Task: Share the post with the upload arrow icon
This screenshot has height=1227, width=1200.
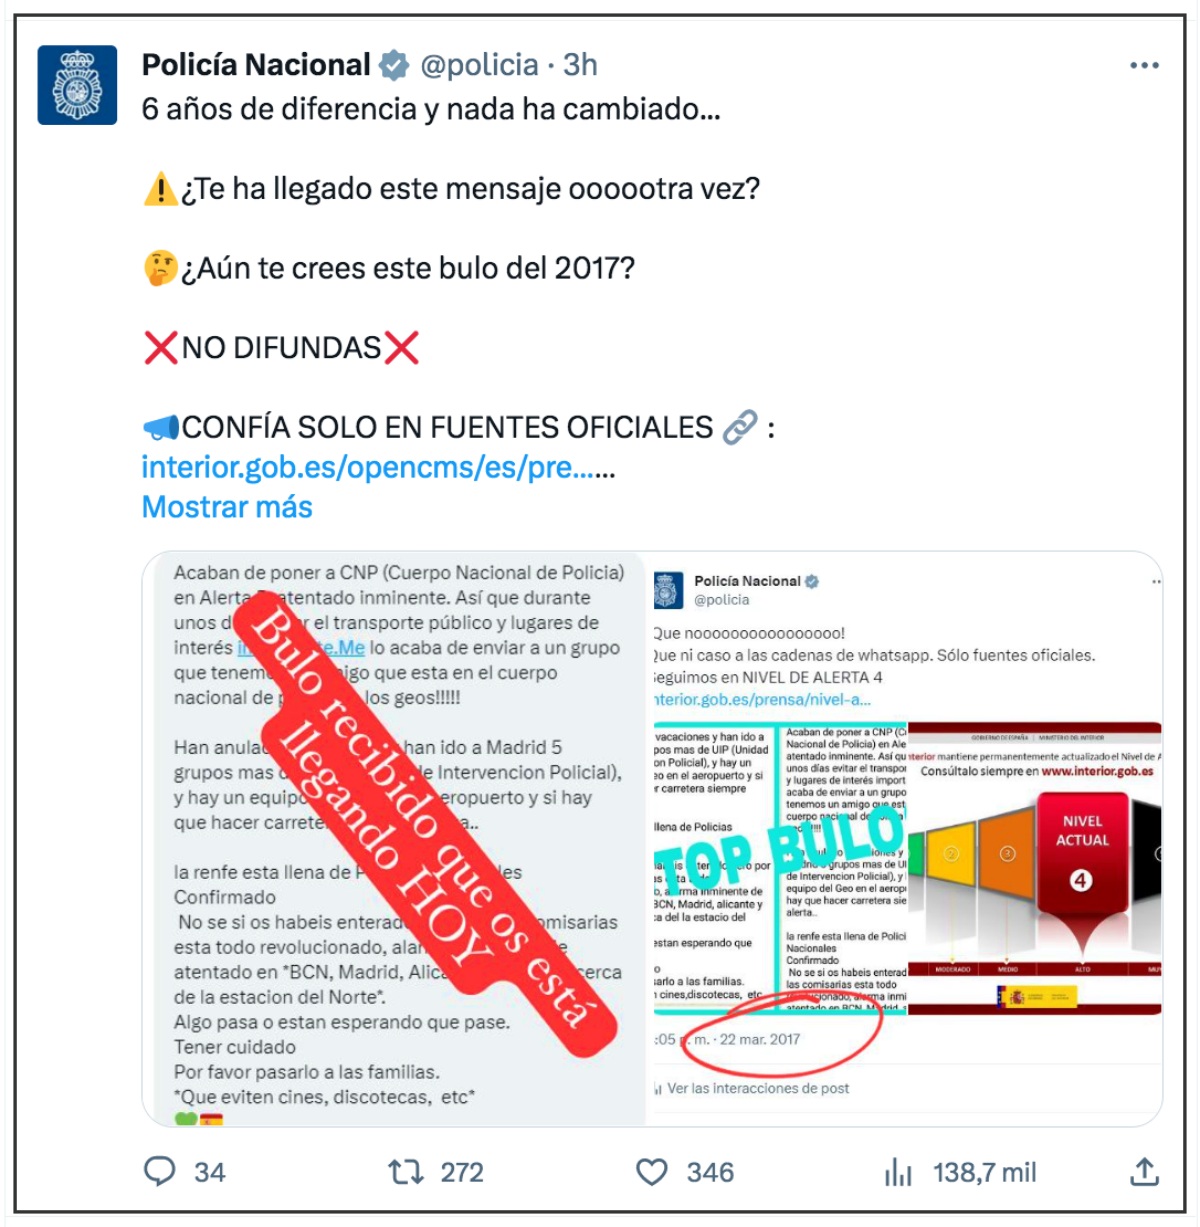Action: 1144,1171
